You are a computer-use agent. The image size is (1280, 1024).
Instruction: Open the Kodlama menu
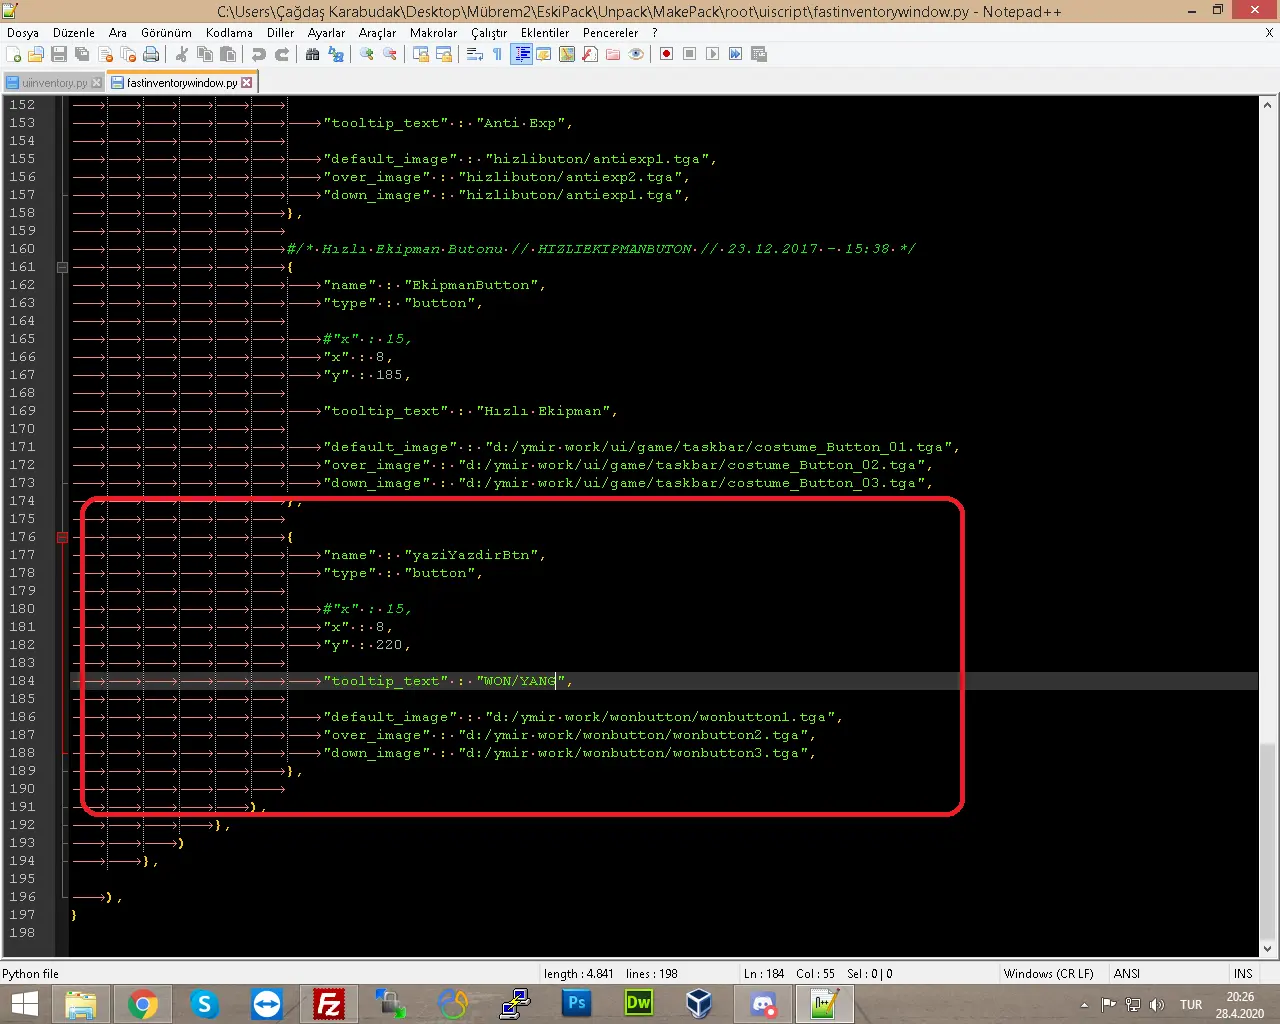[x=229, y=33]
